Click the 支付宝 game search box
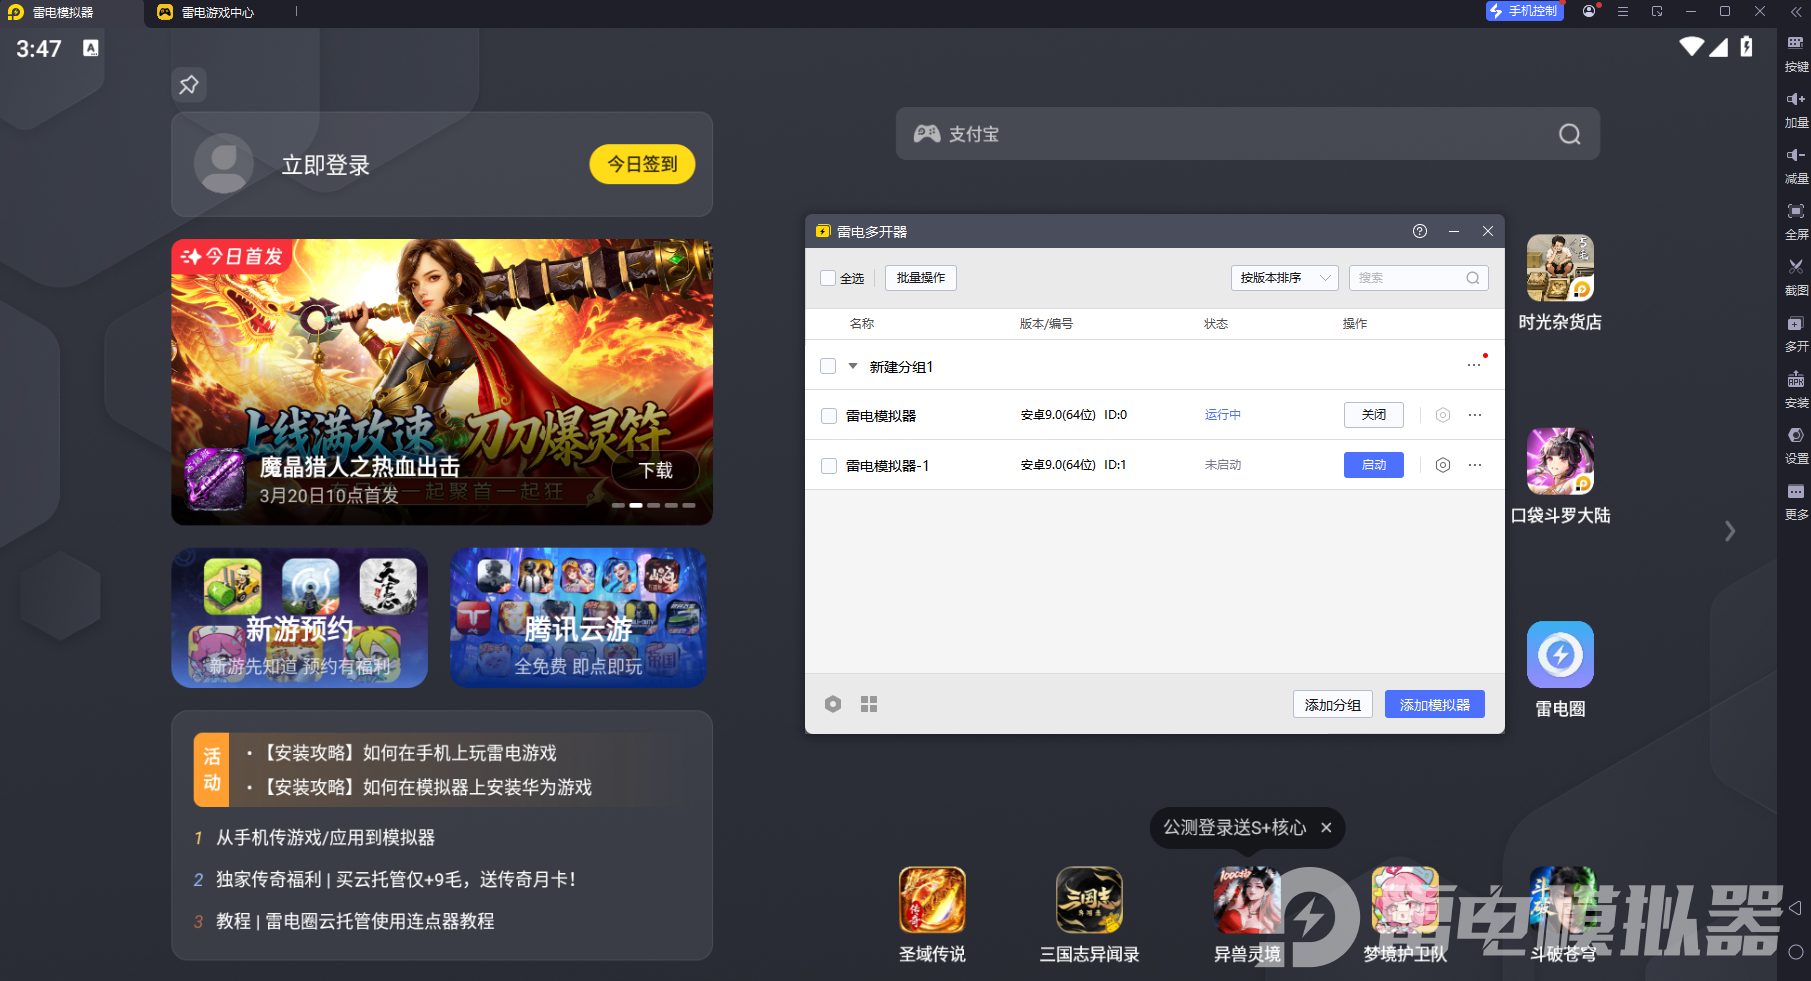Screen dimensions: 1811x981 [1248, 134]
